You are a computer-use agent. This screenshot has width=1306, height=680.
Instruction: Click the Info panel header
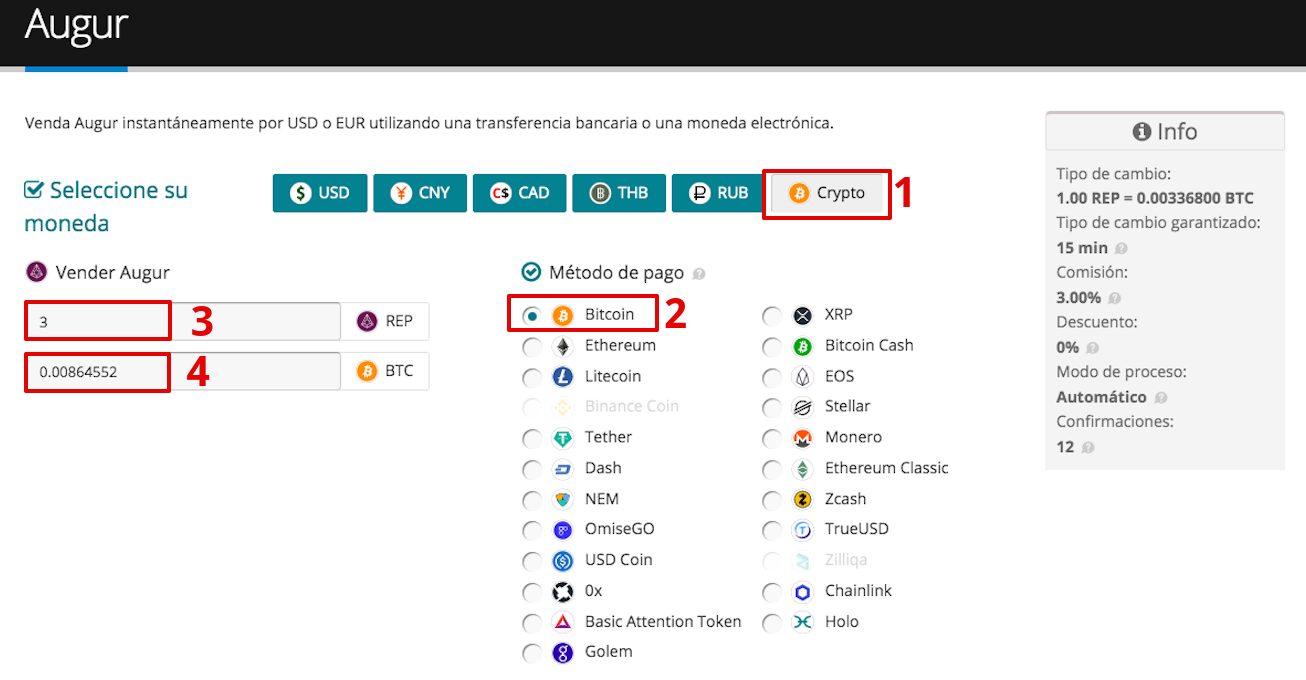pyautogui.click(x=1165, y=131)
